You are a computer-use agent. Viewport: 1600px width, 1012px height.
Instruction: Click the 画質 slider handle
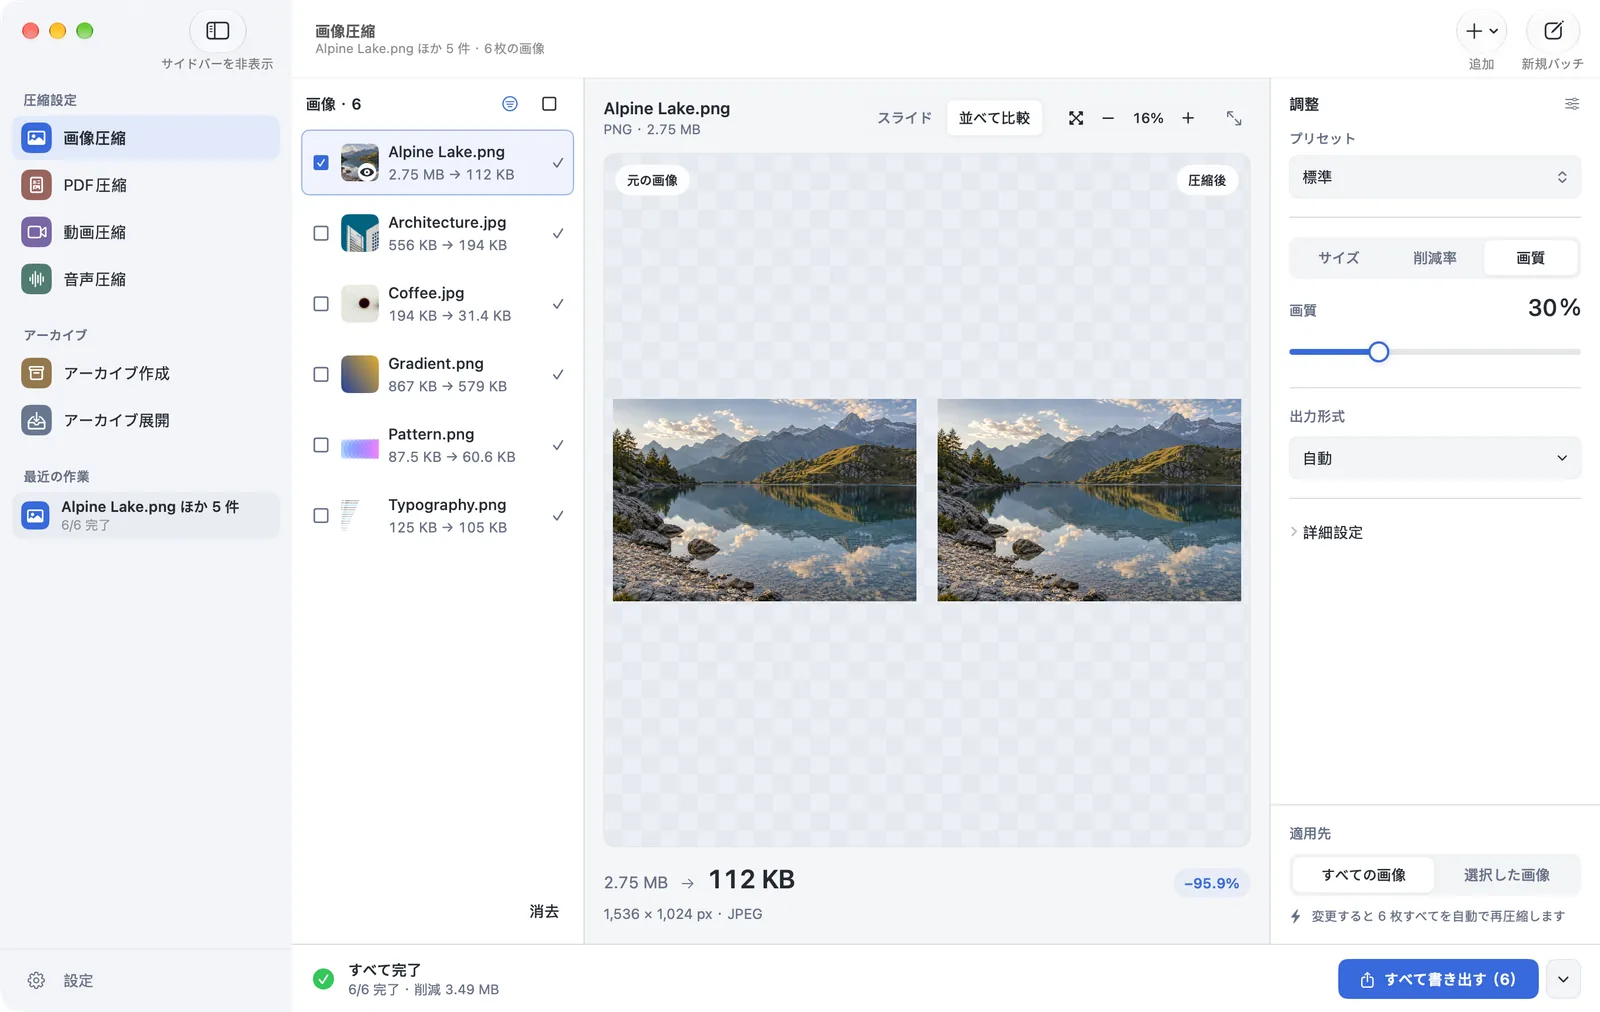pos(1378,352)
